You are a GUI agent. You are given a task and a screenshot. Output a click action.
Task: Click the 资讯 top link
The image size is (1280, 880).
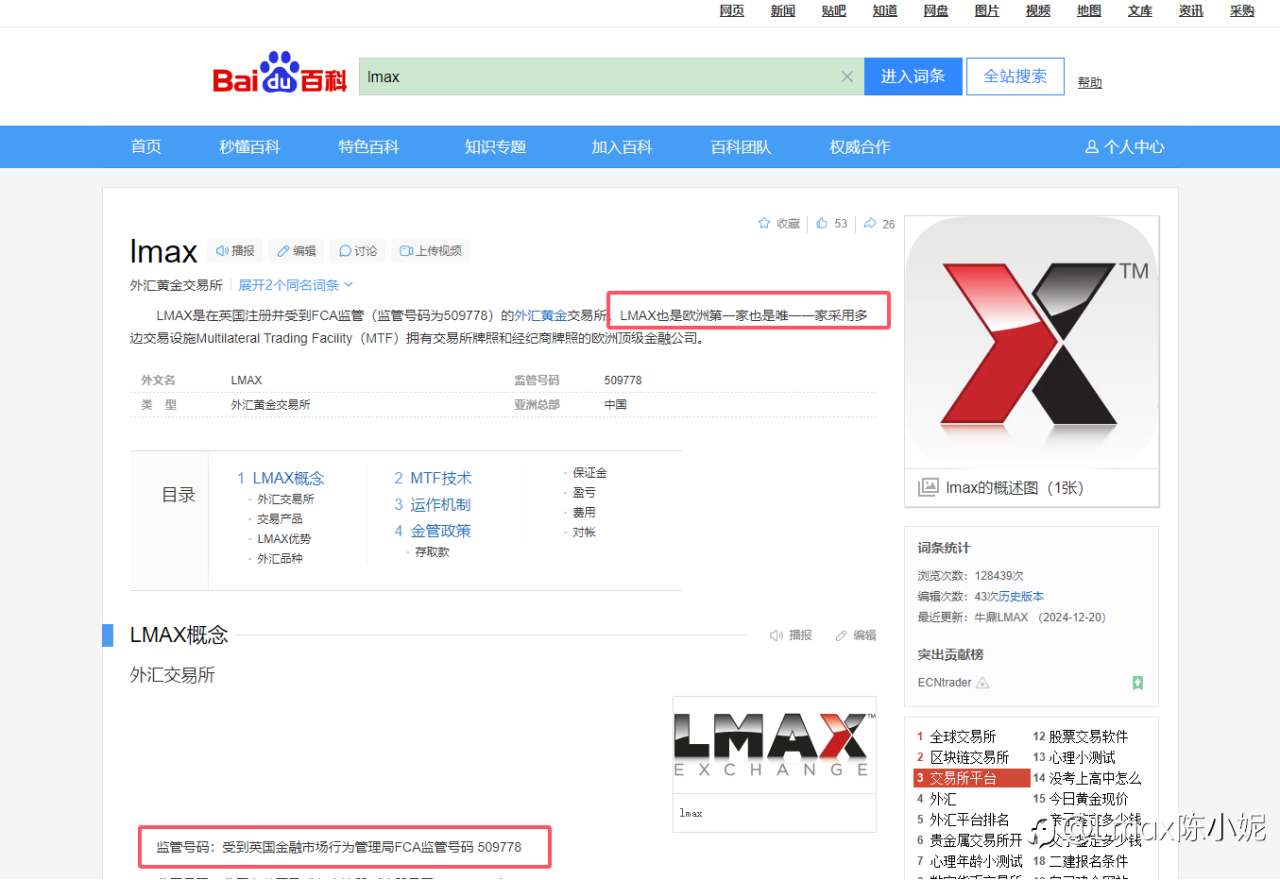point(1191,11)
